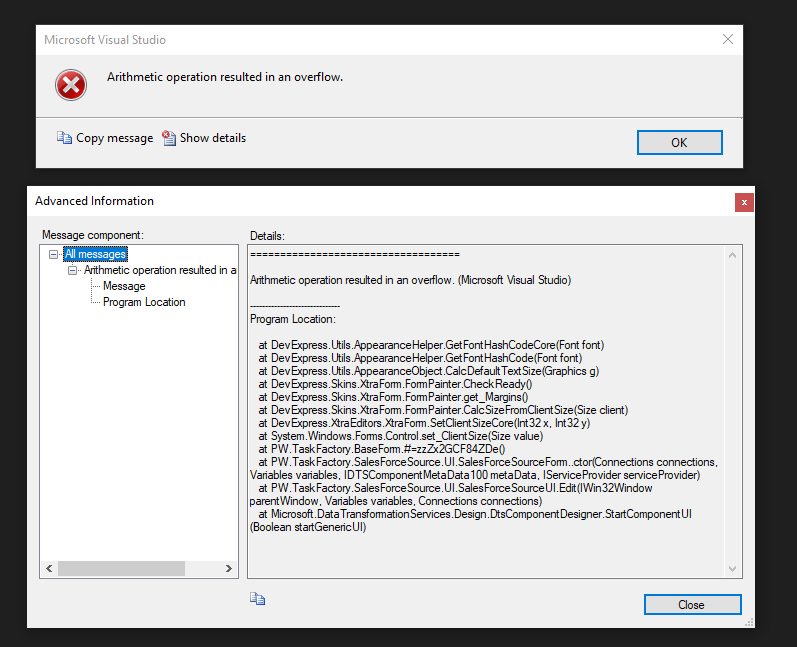Screen dimensions: 797x647
Task: Click the tree's horizontal scrollbar thumb
Action: (x=121, y=568)
